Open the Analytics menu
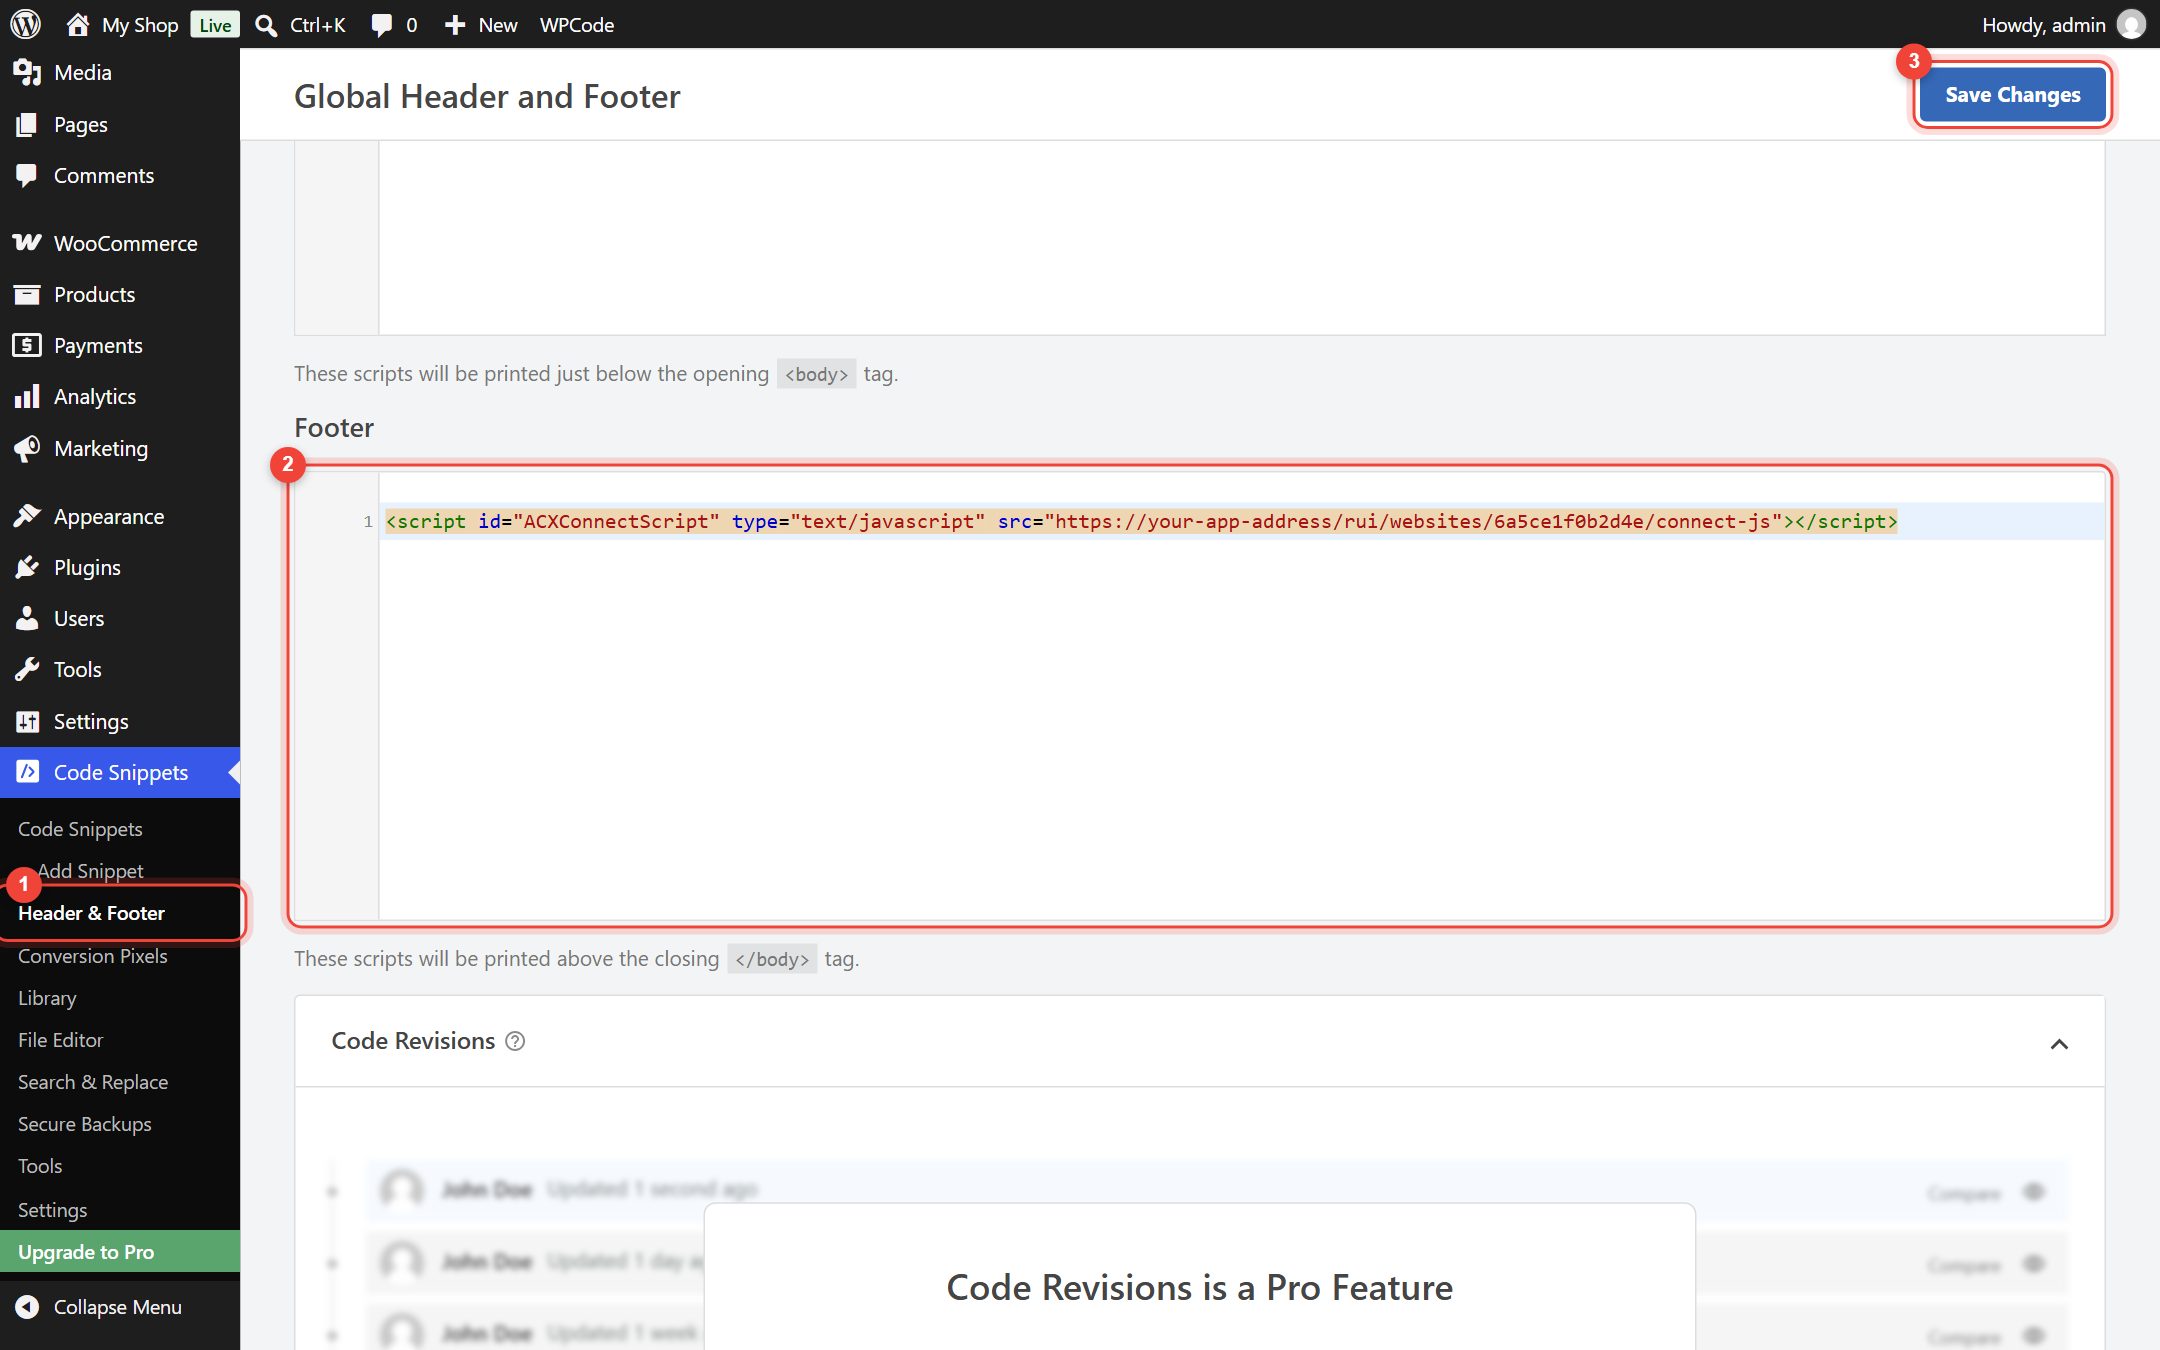This screenshot has width=2160, height=1350. [120, 396]
